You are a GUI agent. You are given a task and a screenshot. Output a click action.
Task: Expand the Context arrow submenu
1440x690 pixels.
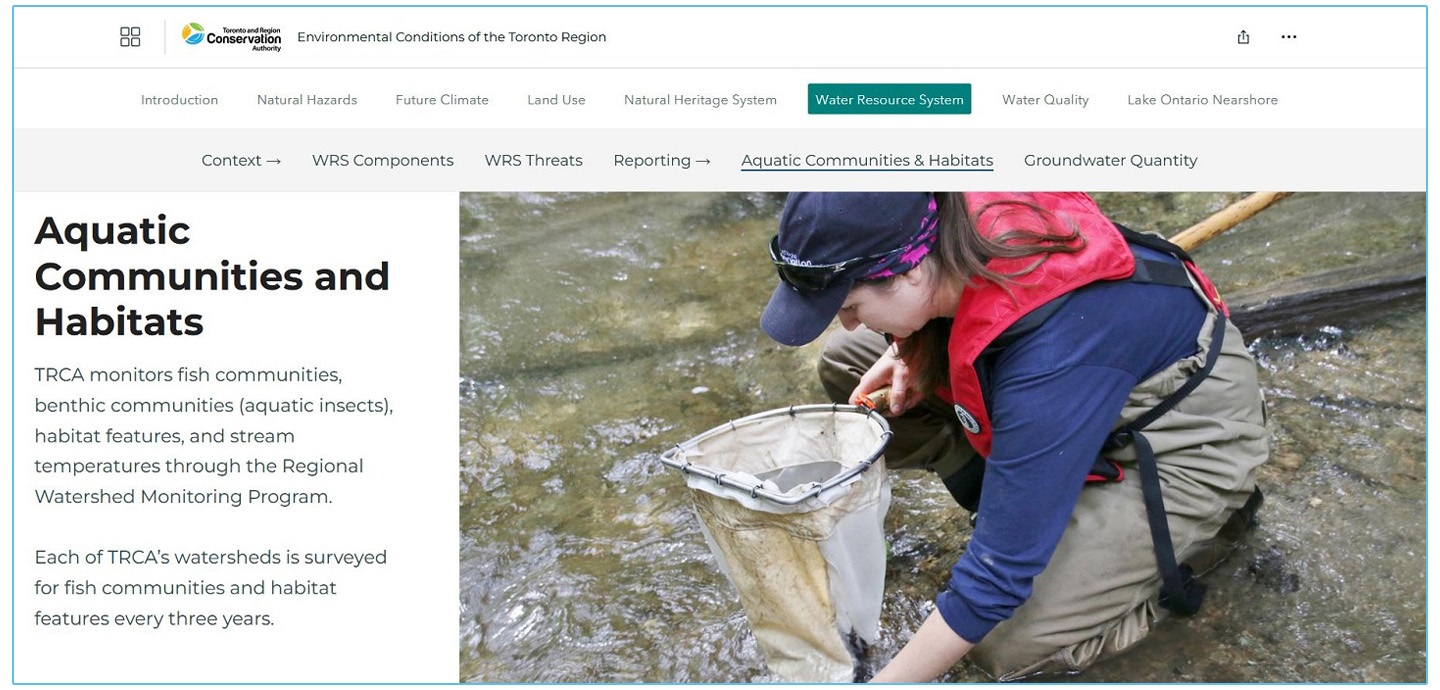[241, 160]
